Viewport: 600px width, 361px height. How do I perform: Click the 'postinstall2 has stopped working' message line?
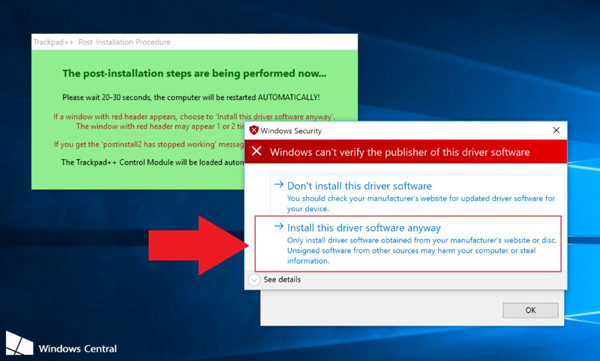coord(149,144)
